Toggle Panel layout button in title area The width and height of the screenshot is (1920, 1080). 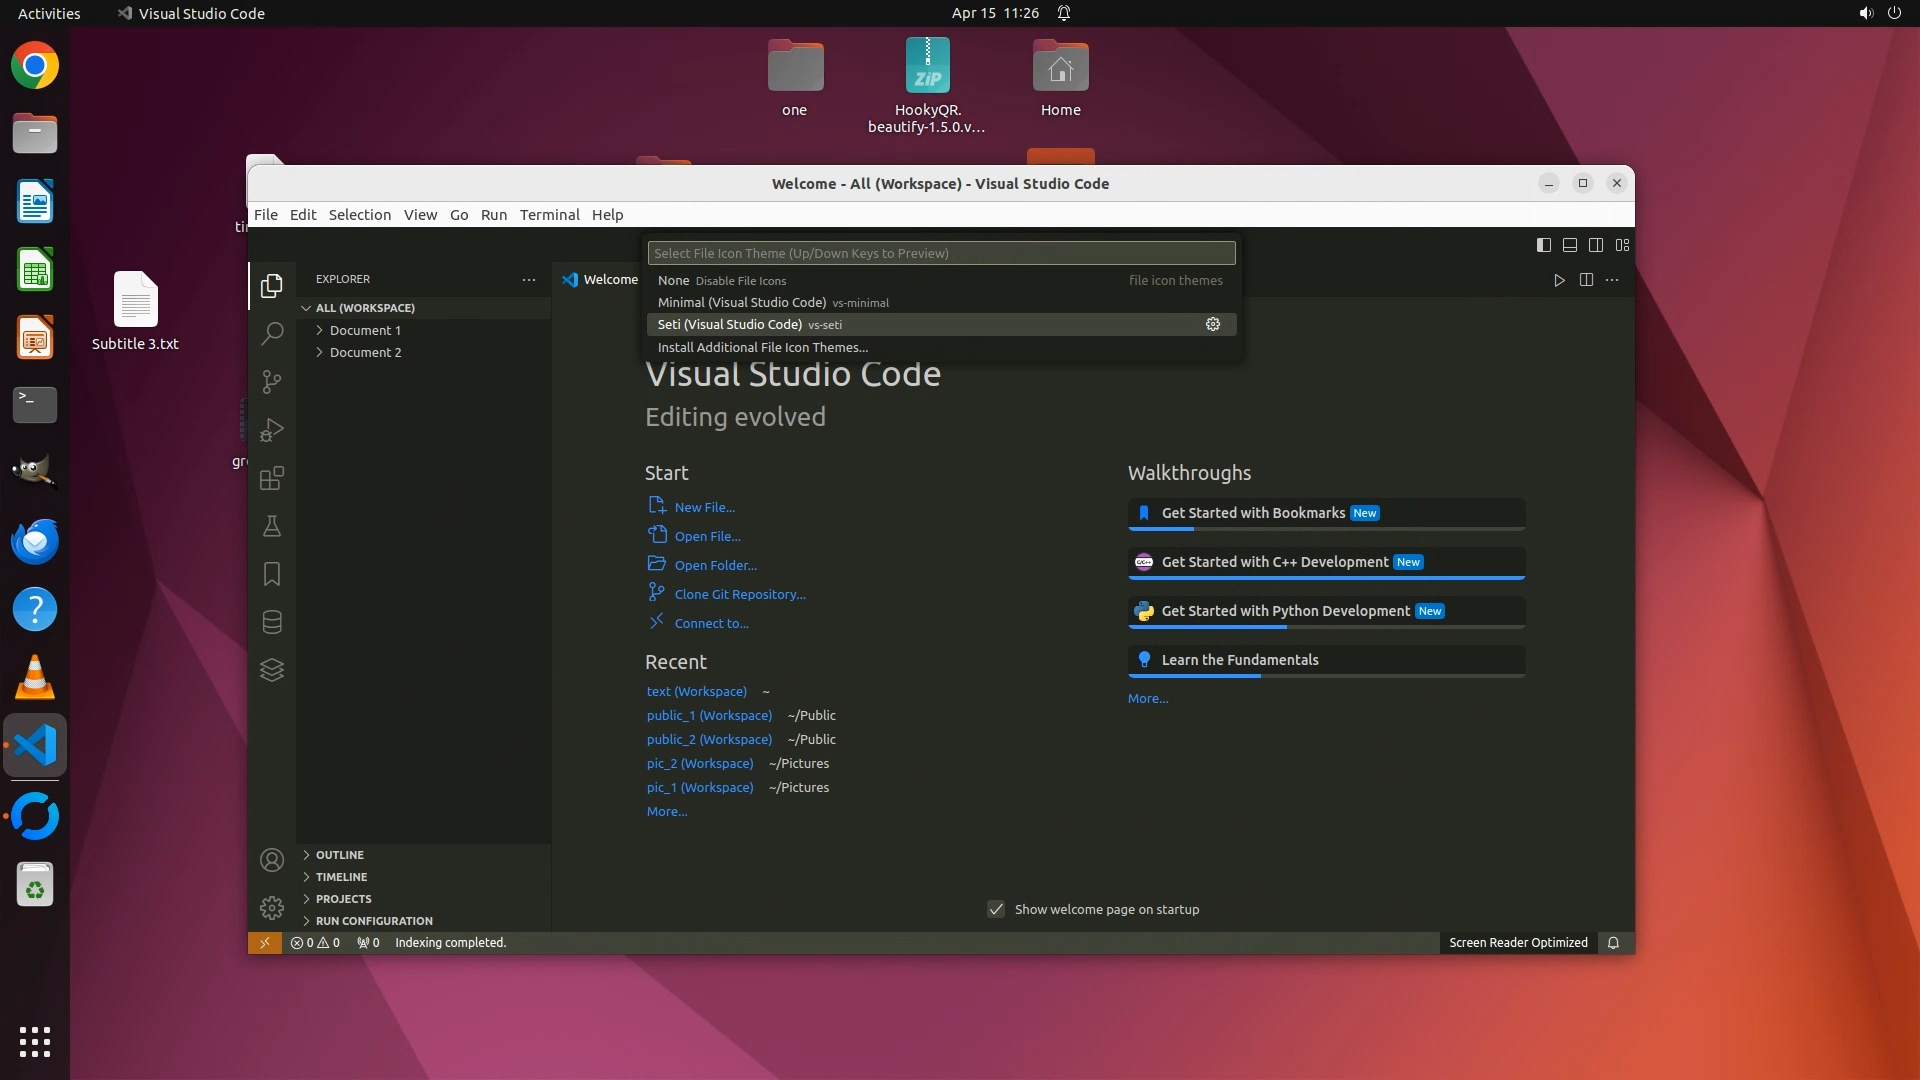[x=1570, y=245]
